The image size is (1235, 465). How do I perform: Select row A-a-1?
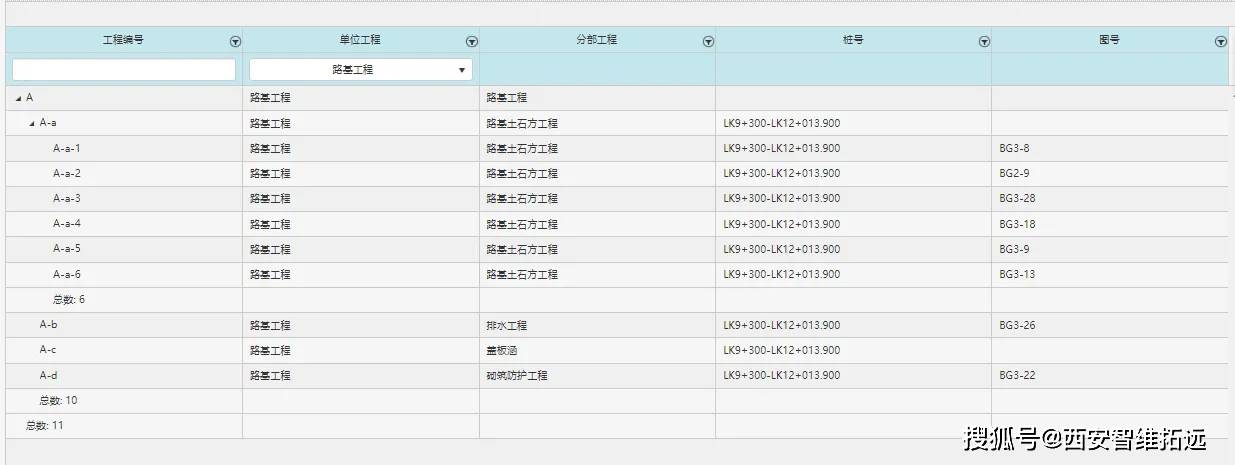point(67,148)
